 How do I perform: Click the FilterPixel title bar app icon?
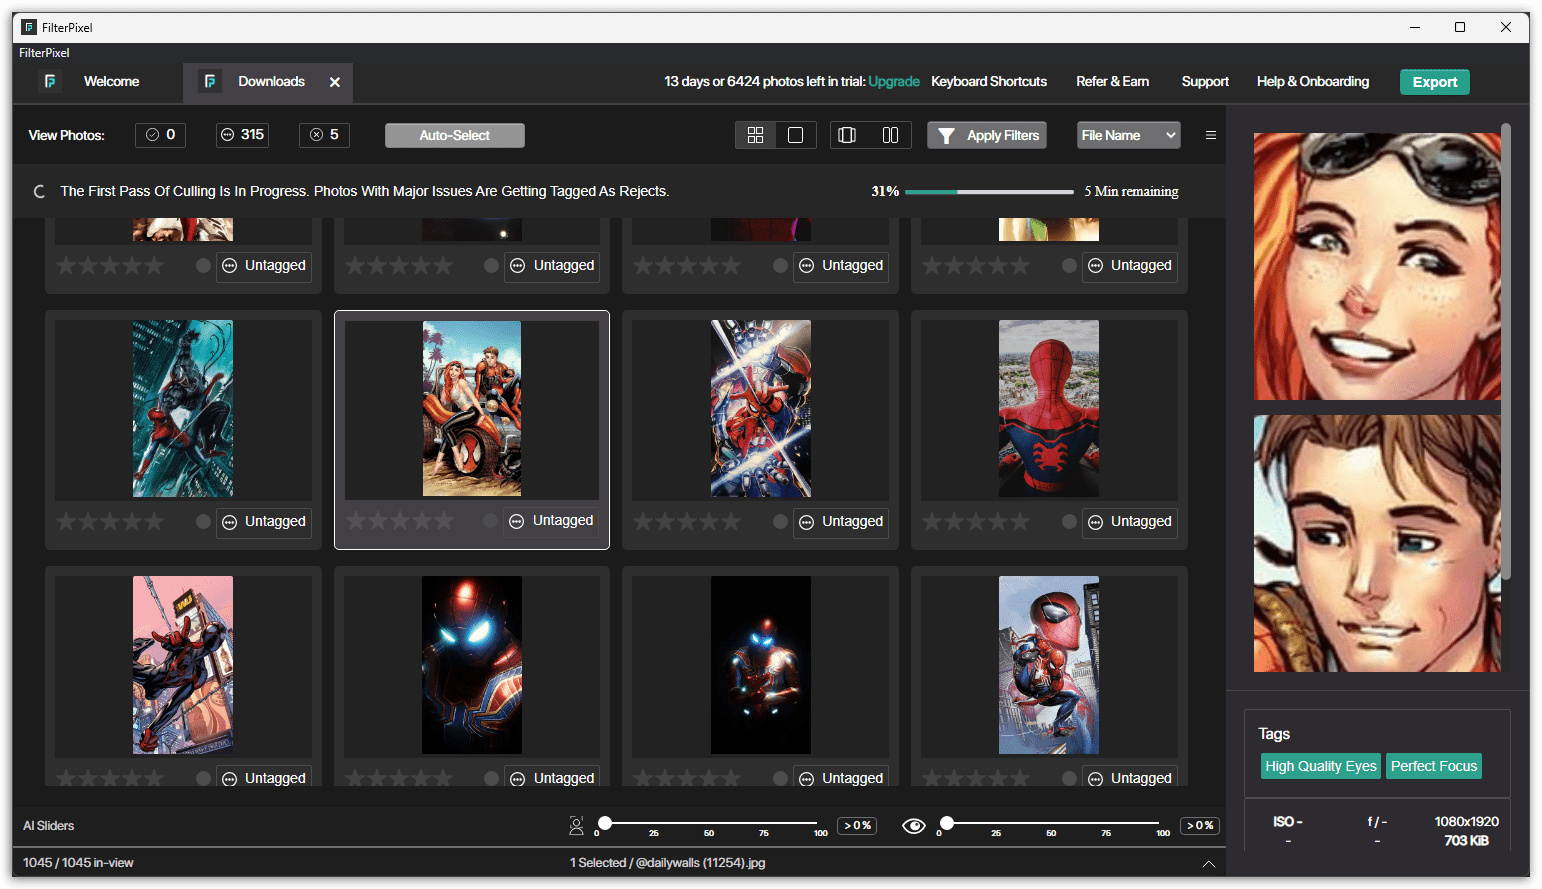tap(29, 27)
